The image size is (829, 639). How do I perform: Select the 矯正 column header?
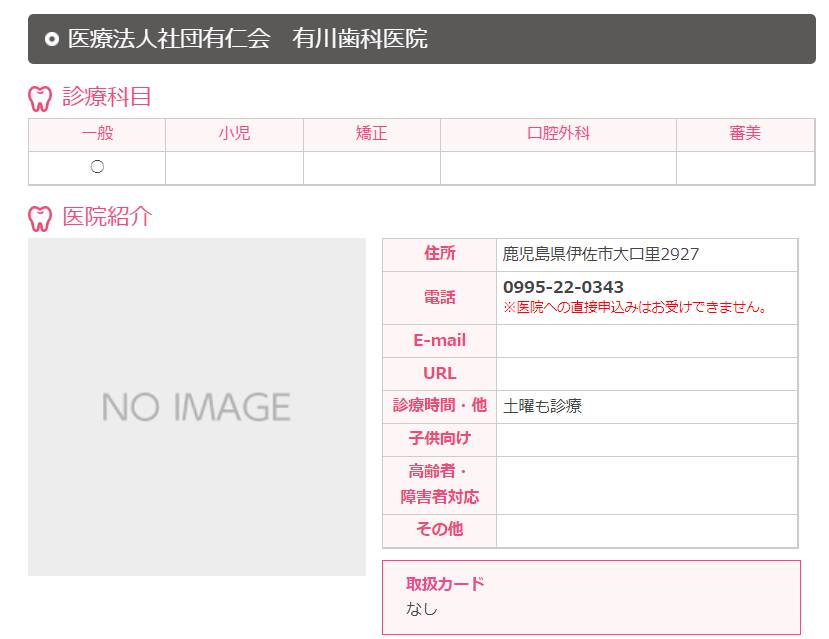(x=372, y=134)
